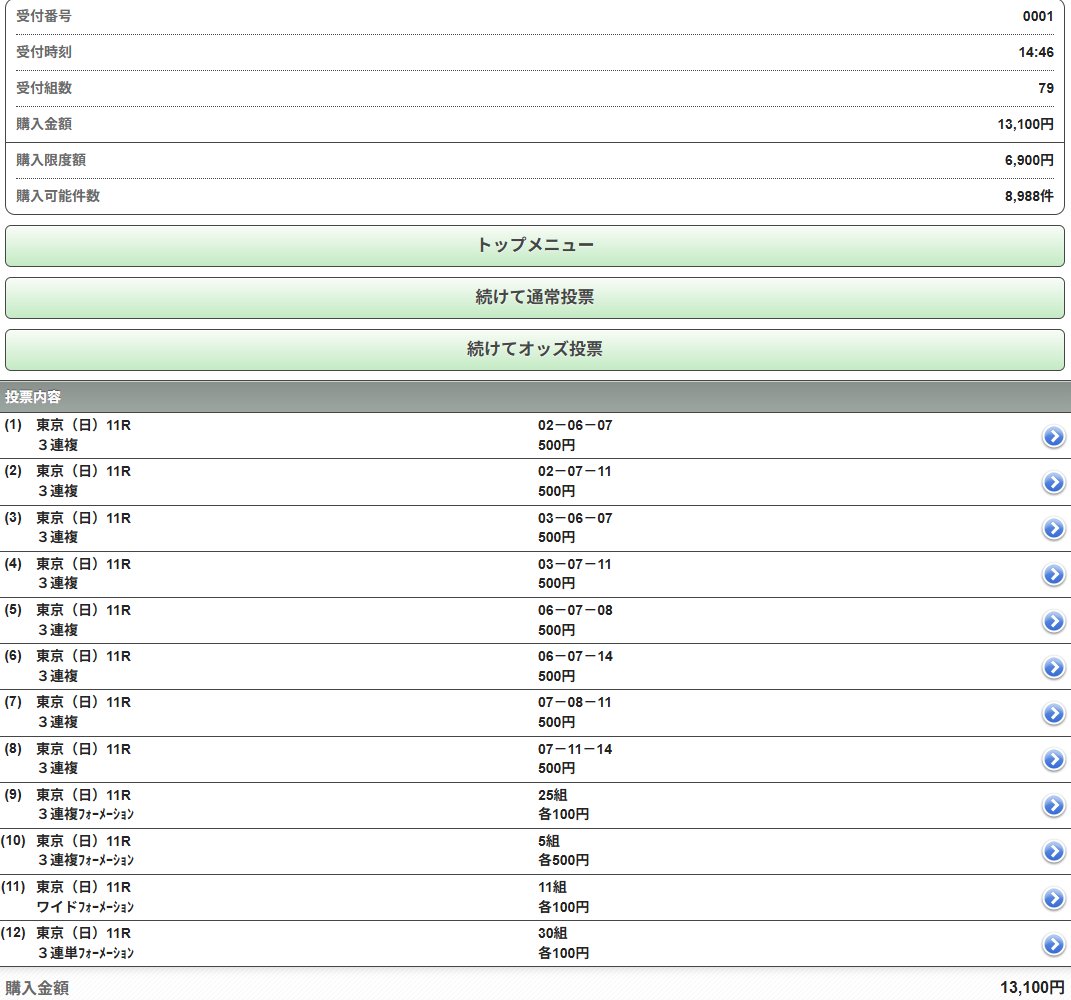Open details for the 25-pack 3連複フォーメーション bet
This screenshot has width=1071, height=1000.
pos(1052,805)
